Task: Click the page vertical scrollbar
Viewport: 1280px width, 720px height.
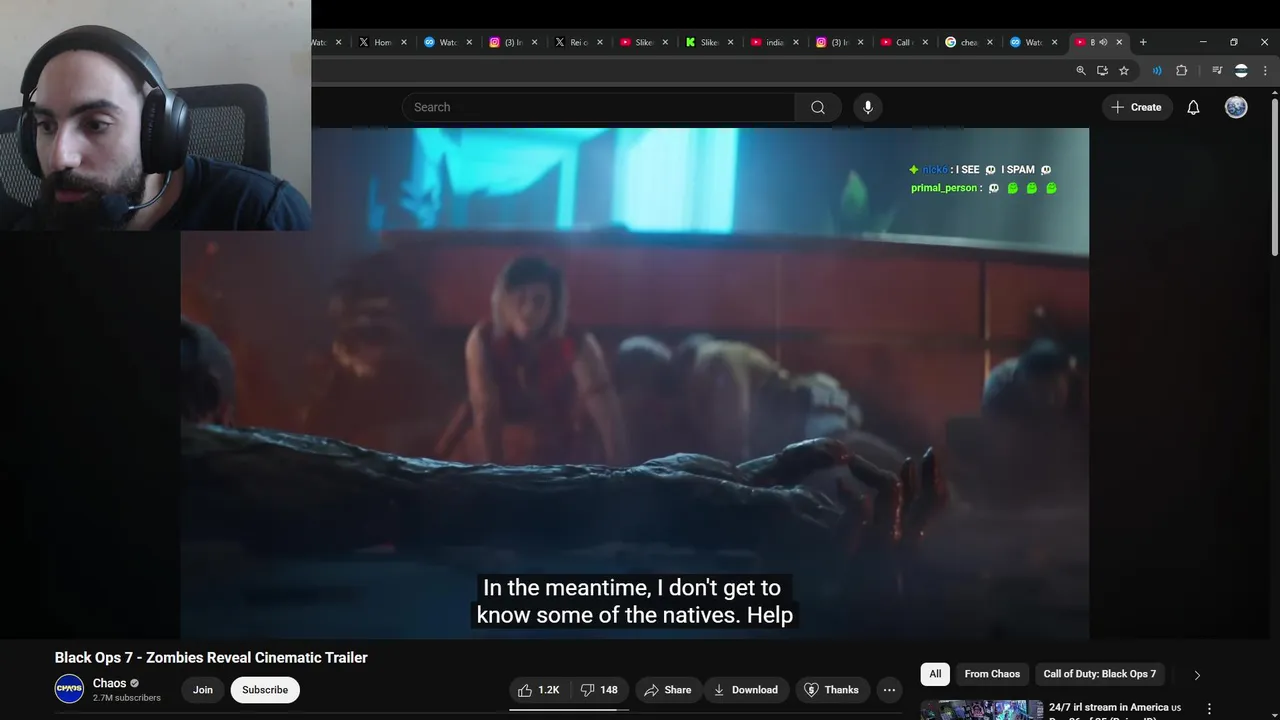Action: click(x=1274, y=176)
